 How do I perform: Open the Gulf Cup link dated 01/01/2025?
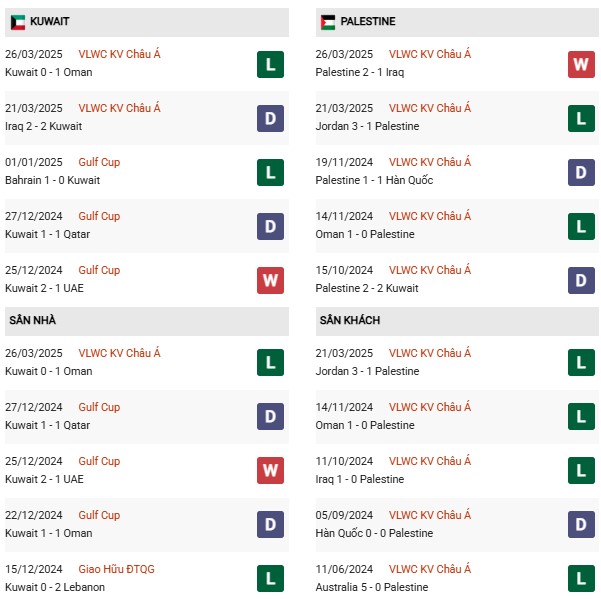(99, 162)
